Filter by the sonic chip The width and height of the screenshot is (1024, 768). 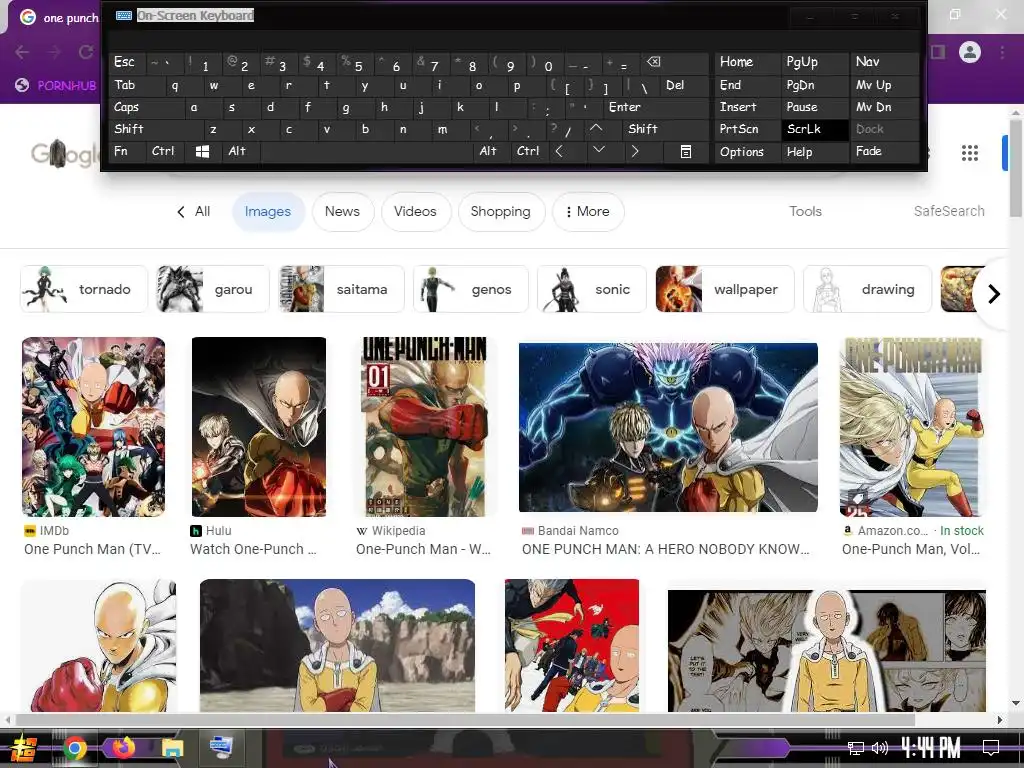592,289
